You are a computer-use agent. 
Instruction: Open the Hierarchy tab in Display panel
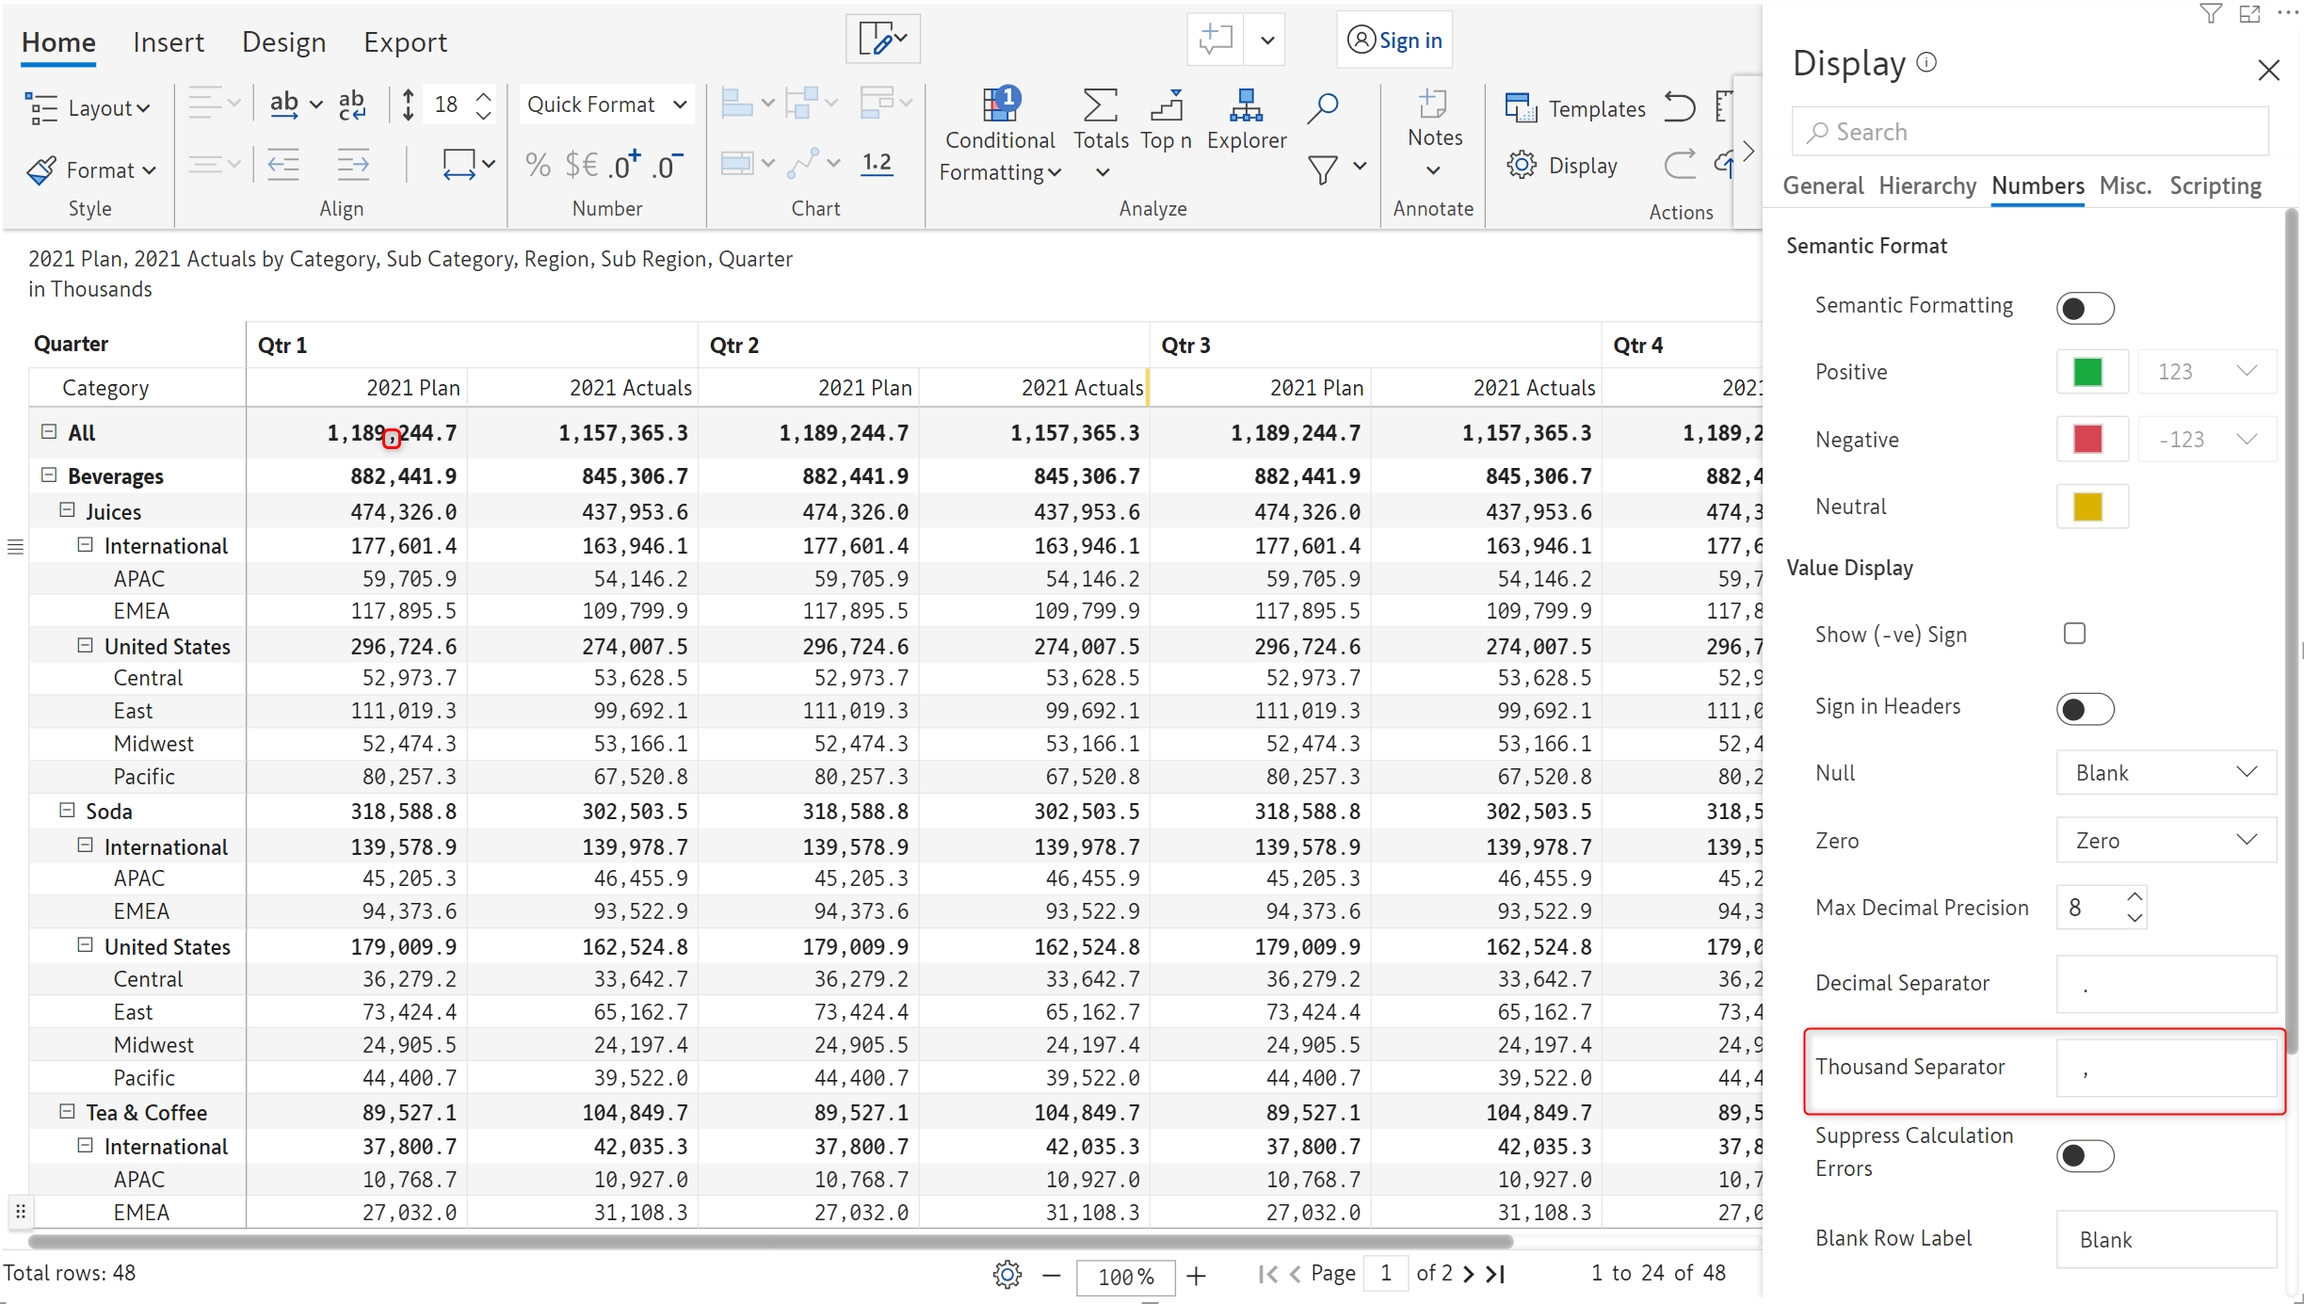click(x=1927, y=186)
